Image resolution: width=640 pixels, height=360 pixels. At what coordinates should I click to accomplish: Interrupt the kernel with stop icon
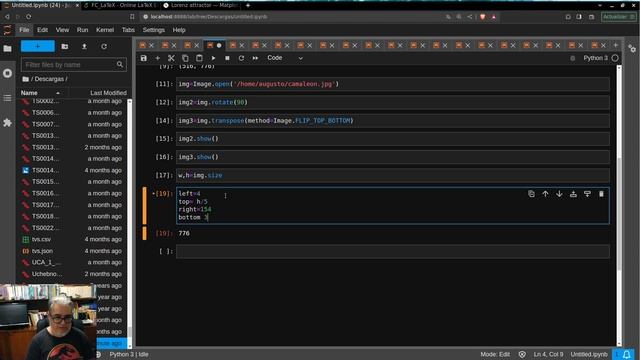(x=227, y=58)
